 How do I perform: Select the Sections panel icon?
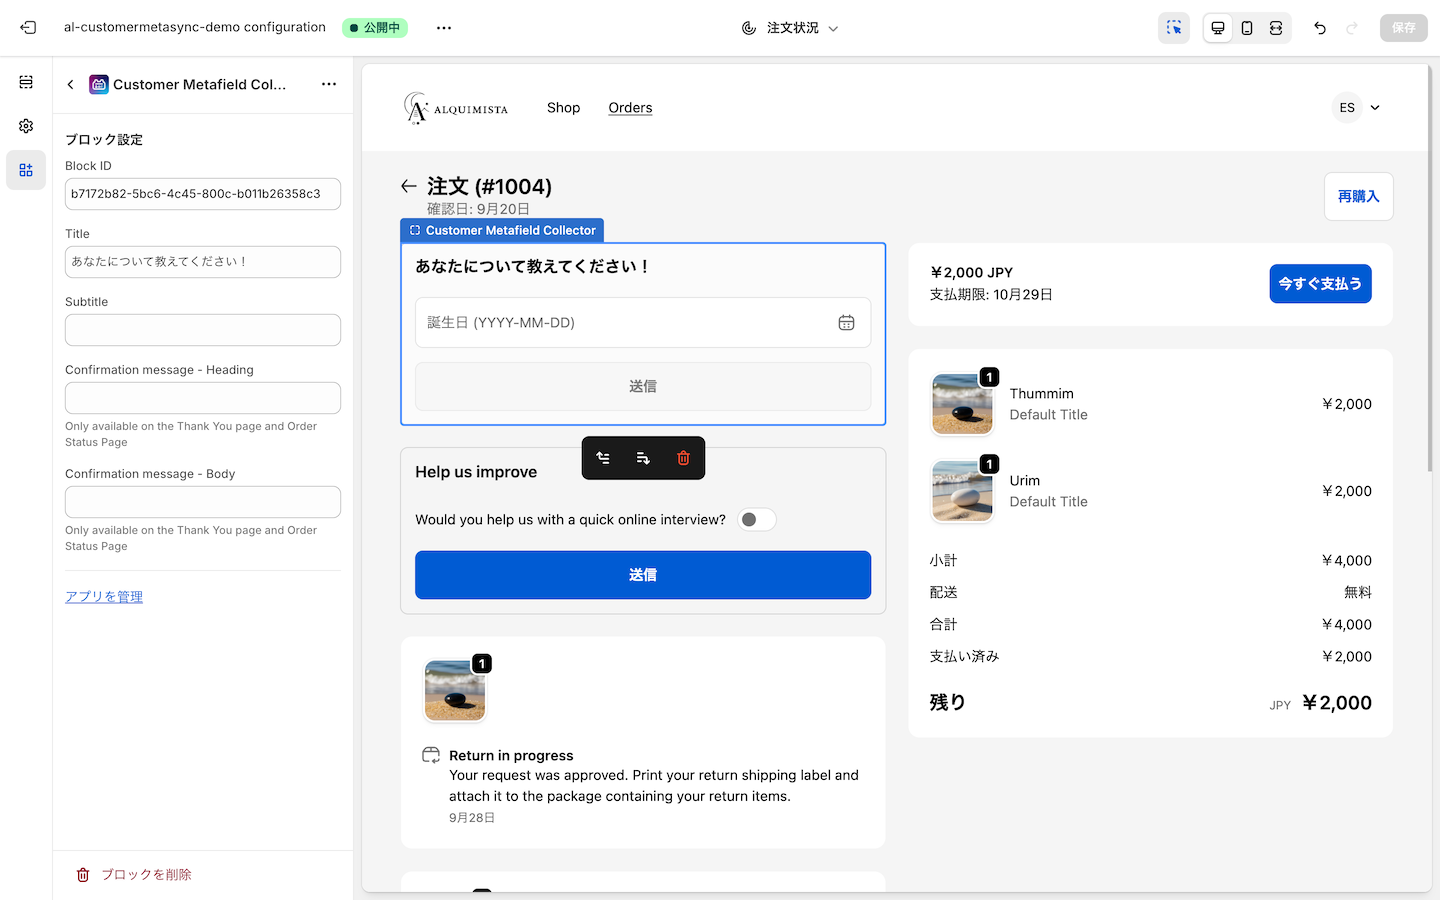26,82
